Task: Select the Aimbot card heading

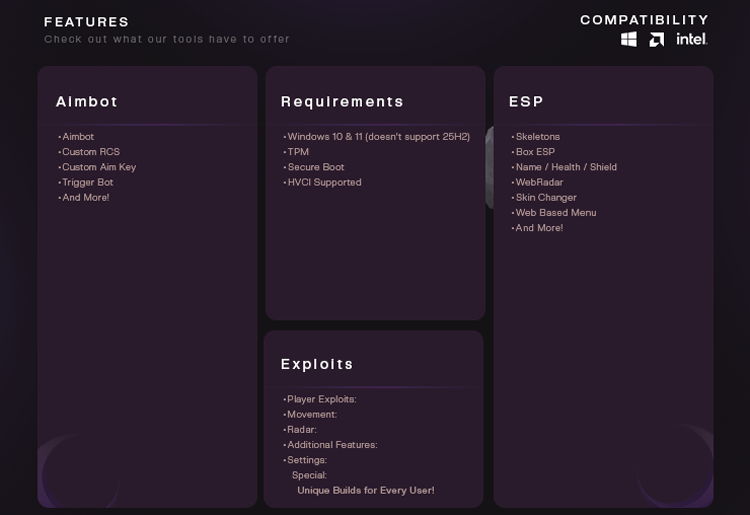Action: (87, 101)
